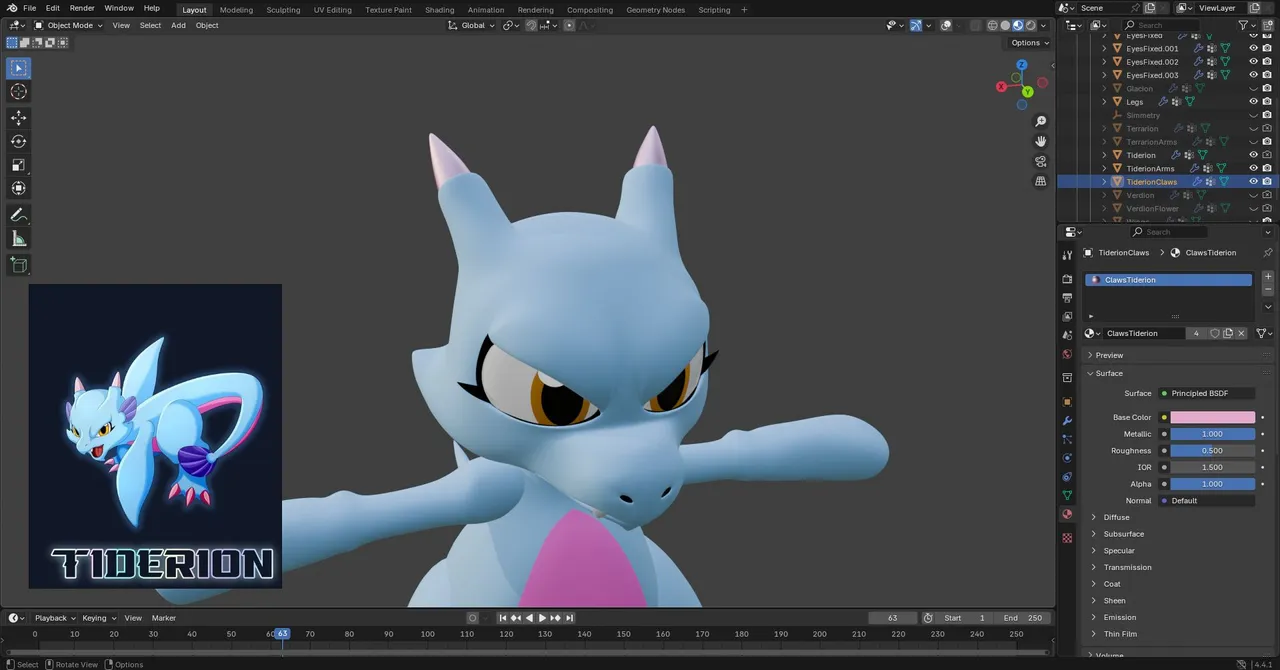Viewport: 1280px width, 670px height.
Task: Open the Tool properties tab
Action: pos(1067,255)
